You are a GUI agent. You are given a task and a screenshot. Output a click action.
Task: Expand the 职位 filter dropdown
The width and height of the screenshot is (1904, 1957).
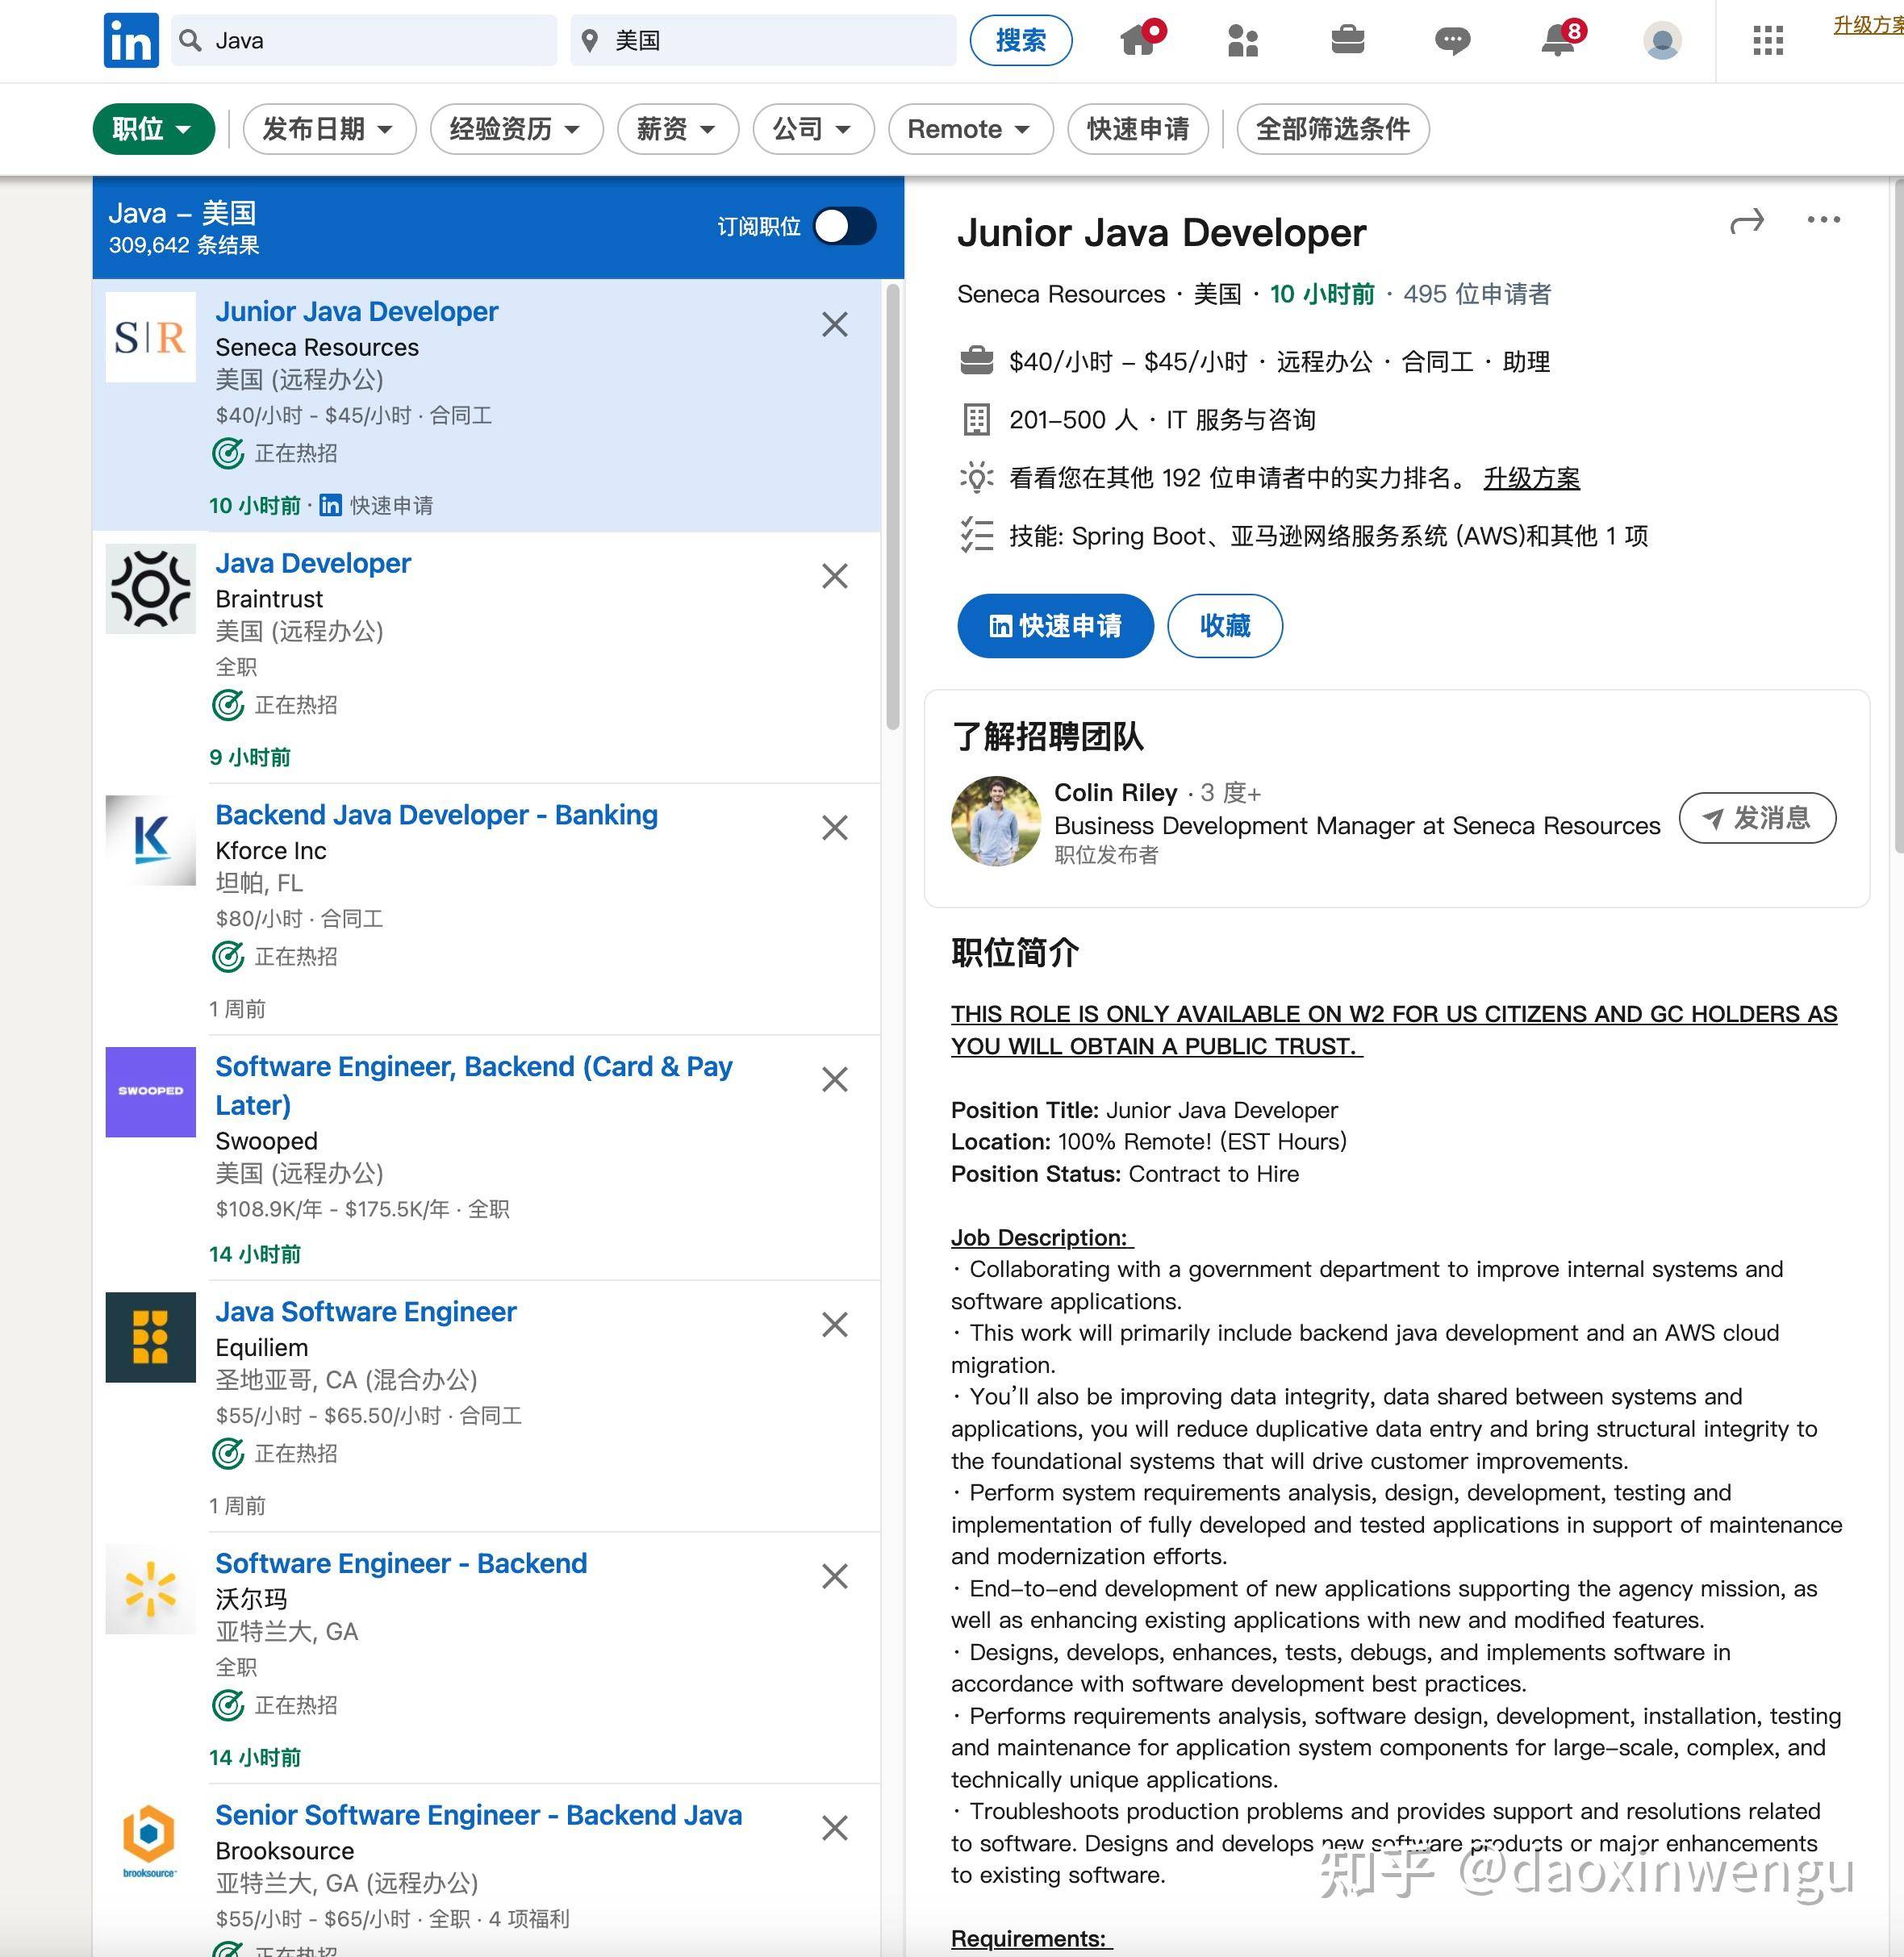(153, 129)
